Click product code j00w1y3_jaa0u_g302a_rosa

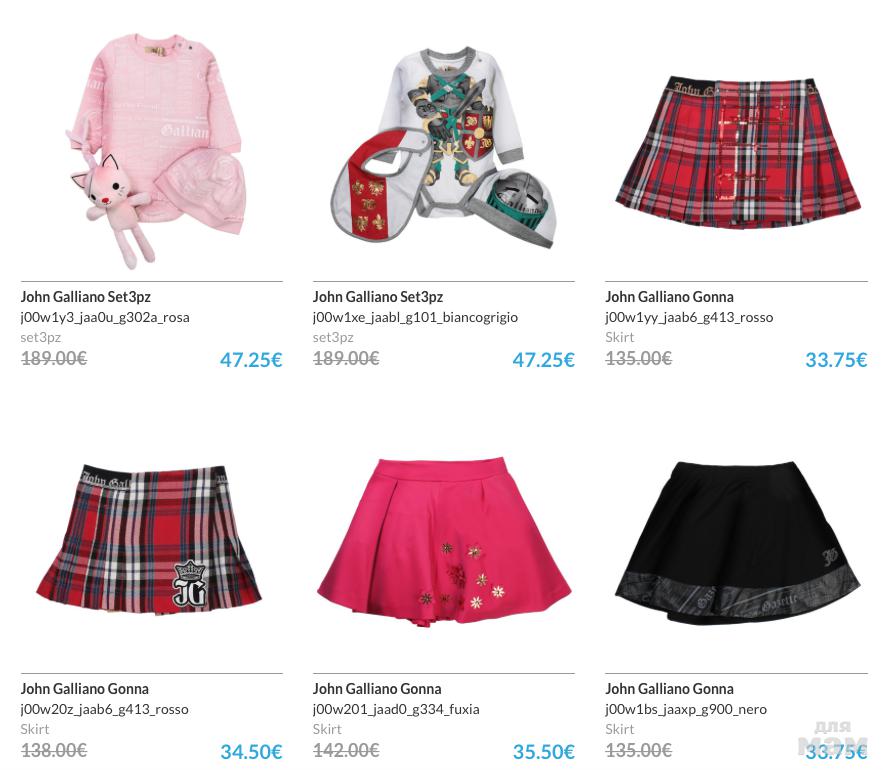point(105,317)
